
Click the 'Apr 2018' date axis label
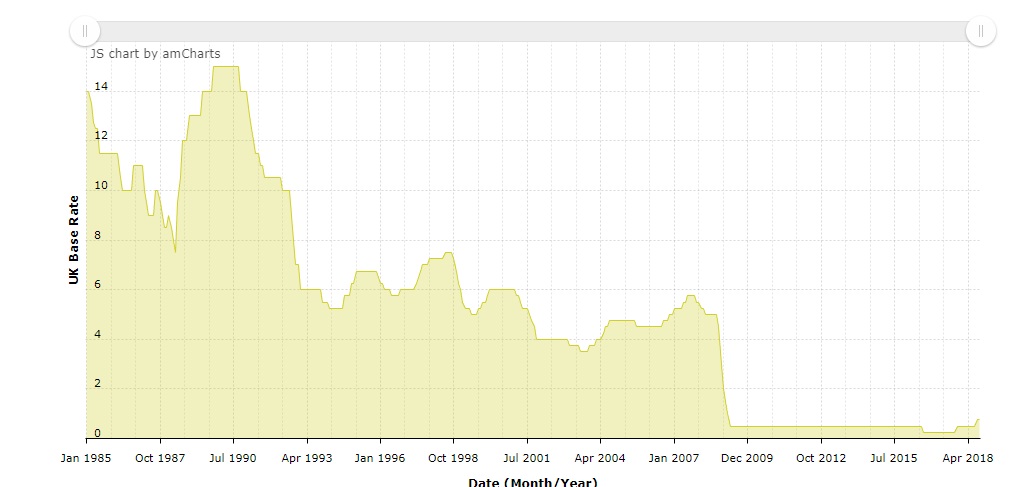[968, 458]
